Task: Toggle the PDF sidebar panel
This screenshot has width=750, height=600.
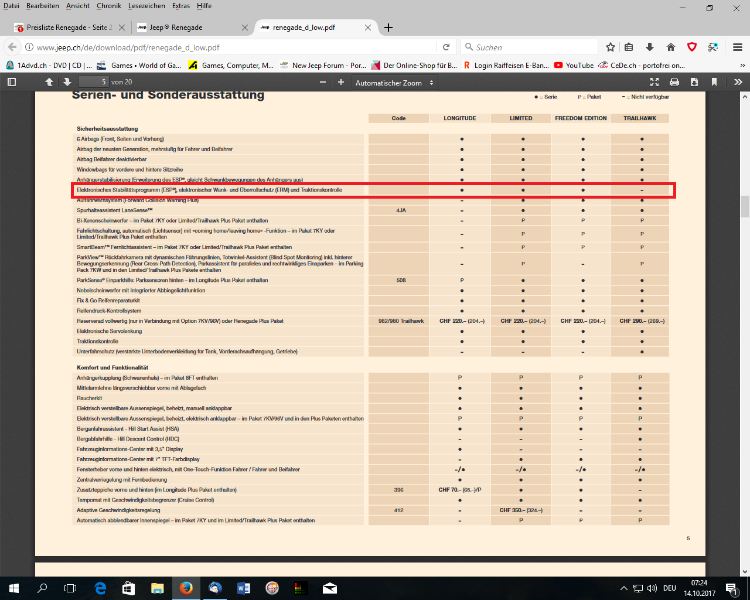Action: coord(13,81)
